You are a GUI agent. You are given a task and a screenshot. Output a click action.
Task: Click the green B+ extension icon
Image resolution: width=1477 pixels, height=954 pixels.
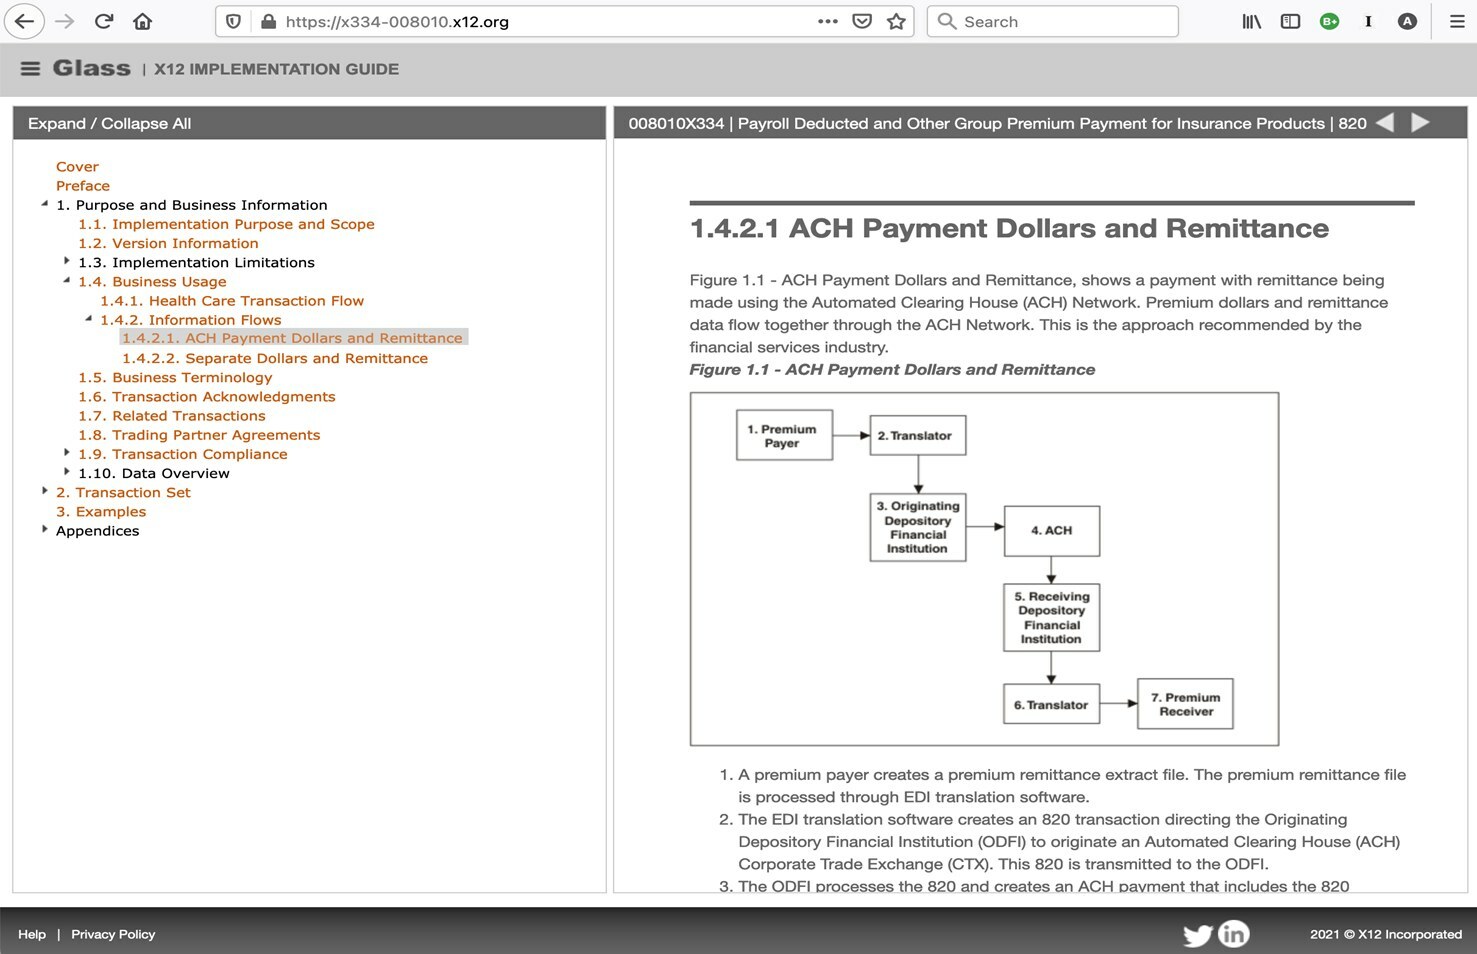[x=1329, y=21]
